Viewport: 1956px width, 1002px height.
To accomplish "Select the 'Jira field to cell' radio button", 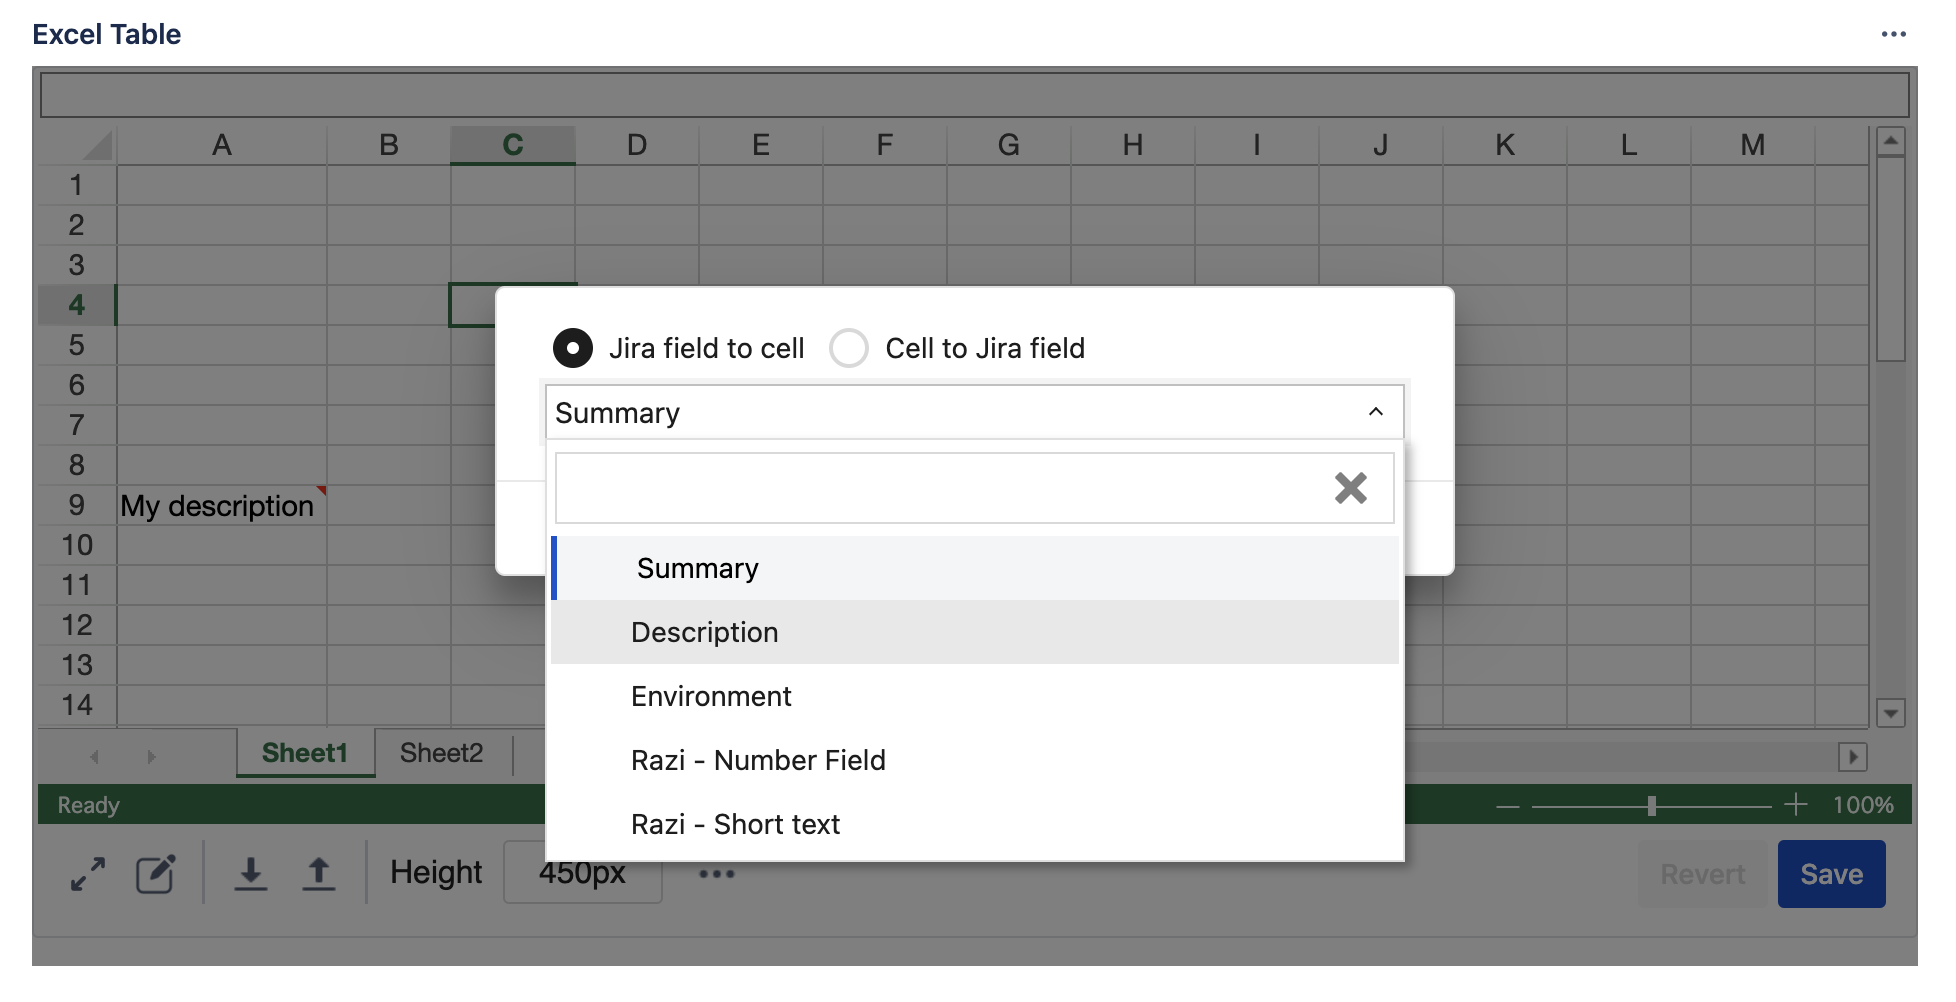I will 573,348.
